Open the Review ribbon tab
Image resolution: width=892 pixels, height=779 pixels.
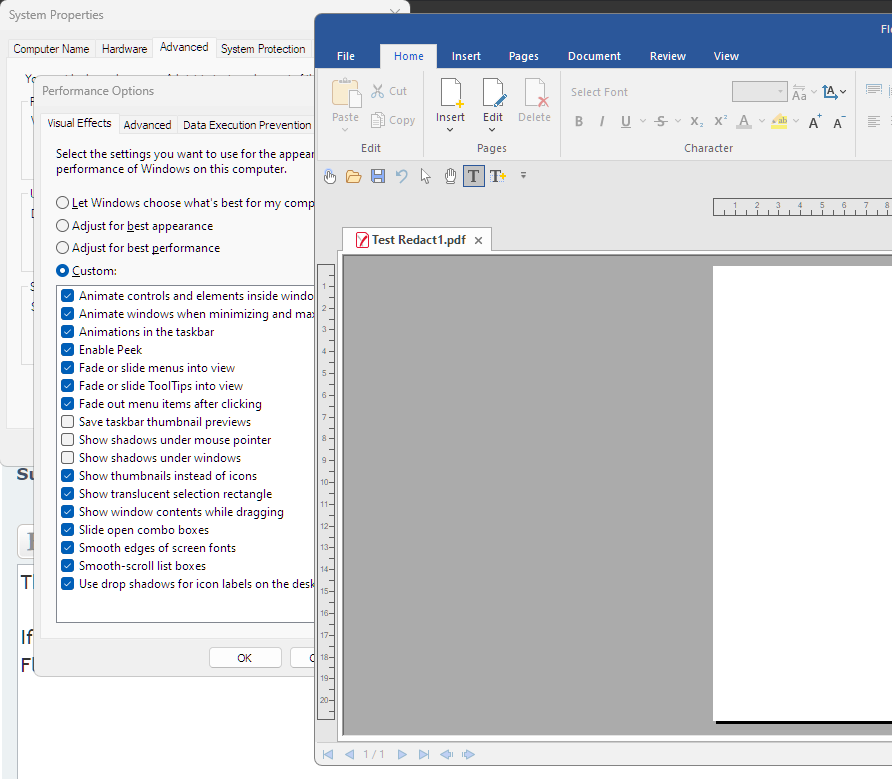(x=669, y=56)
